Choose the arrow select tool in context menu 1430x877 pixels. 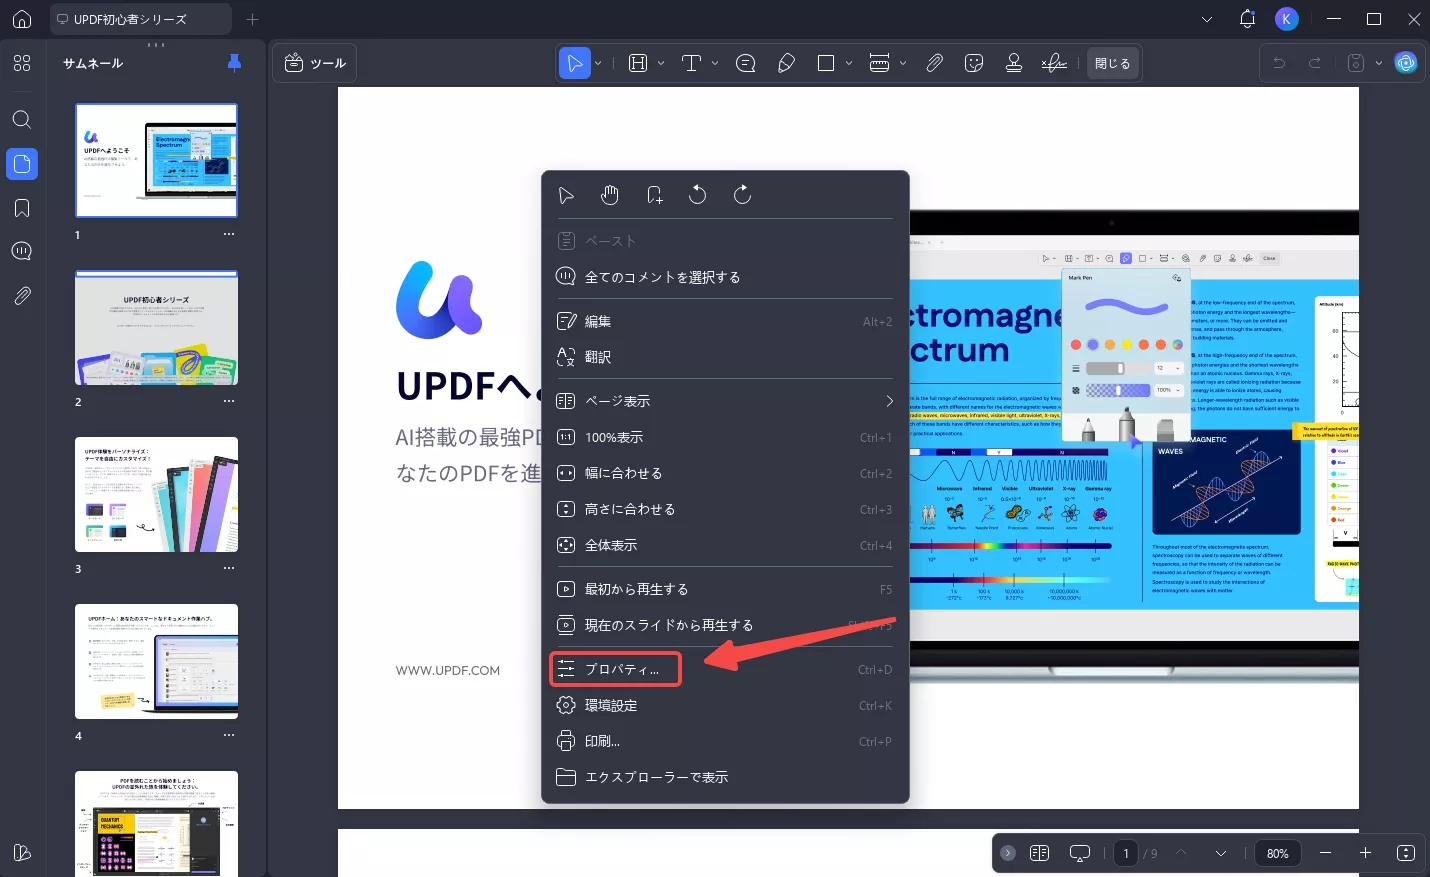pos(566,195)
